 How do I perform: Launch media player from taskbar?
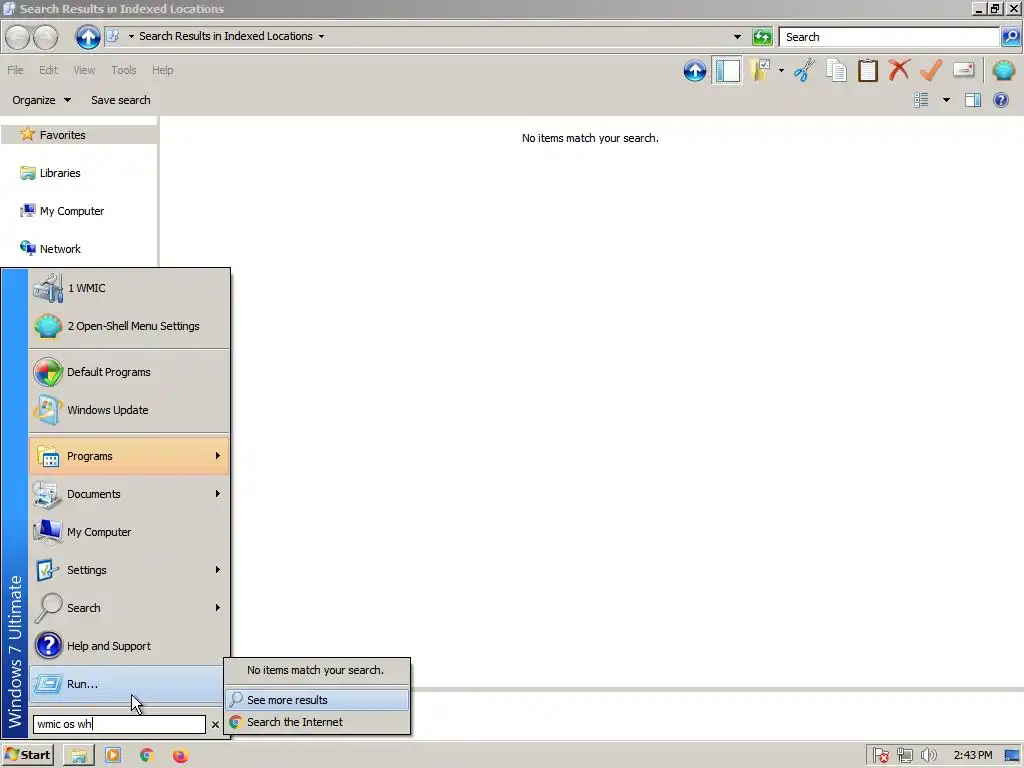[x=113, y=756]
